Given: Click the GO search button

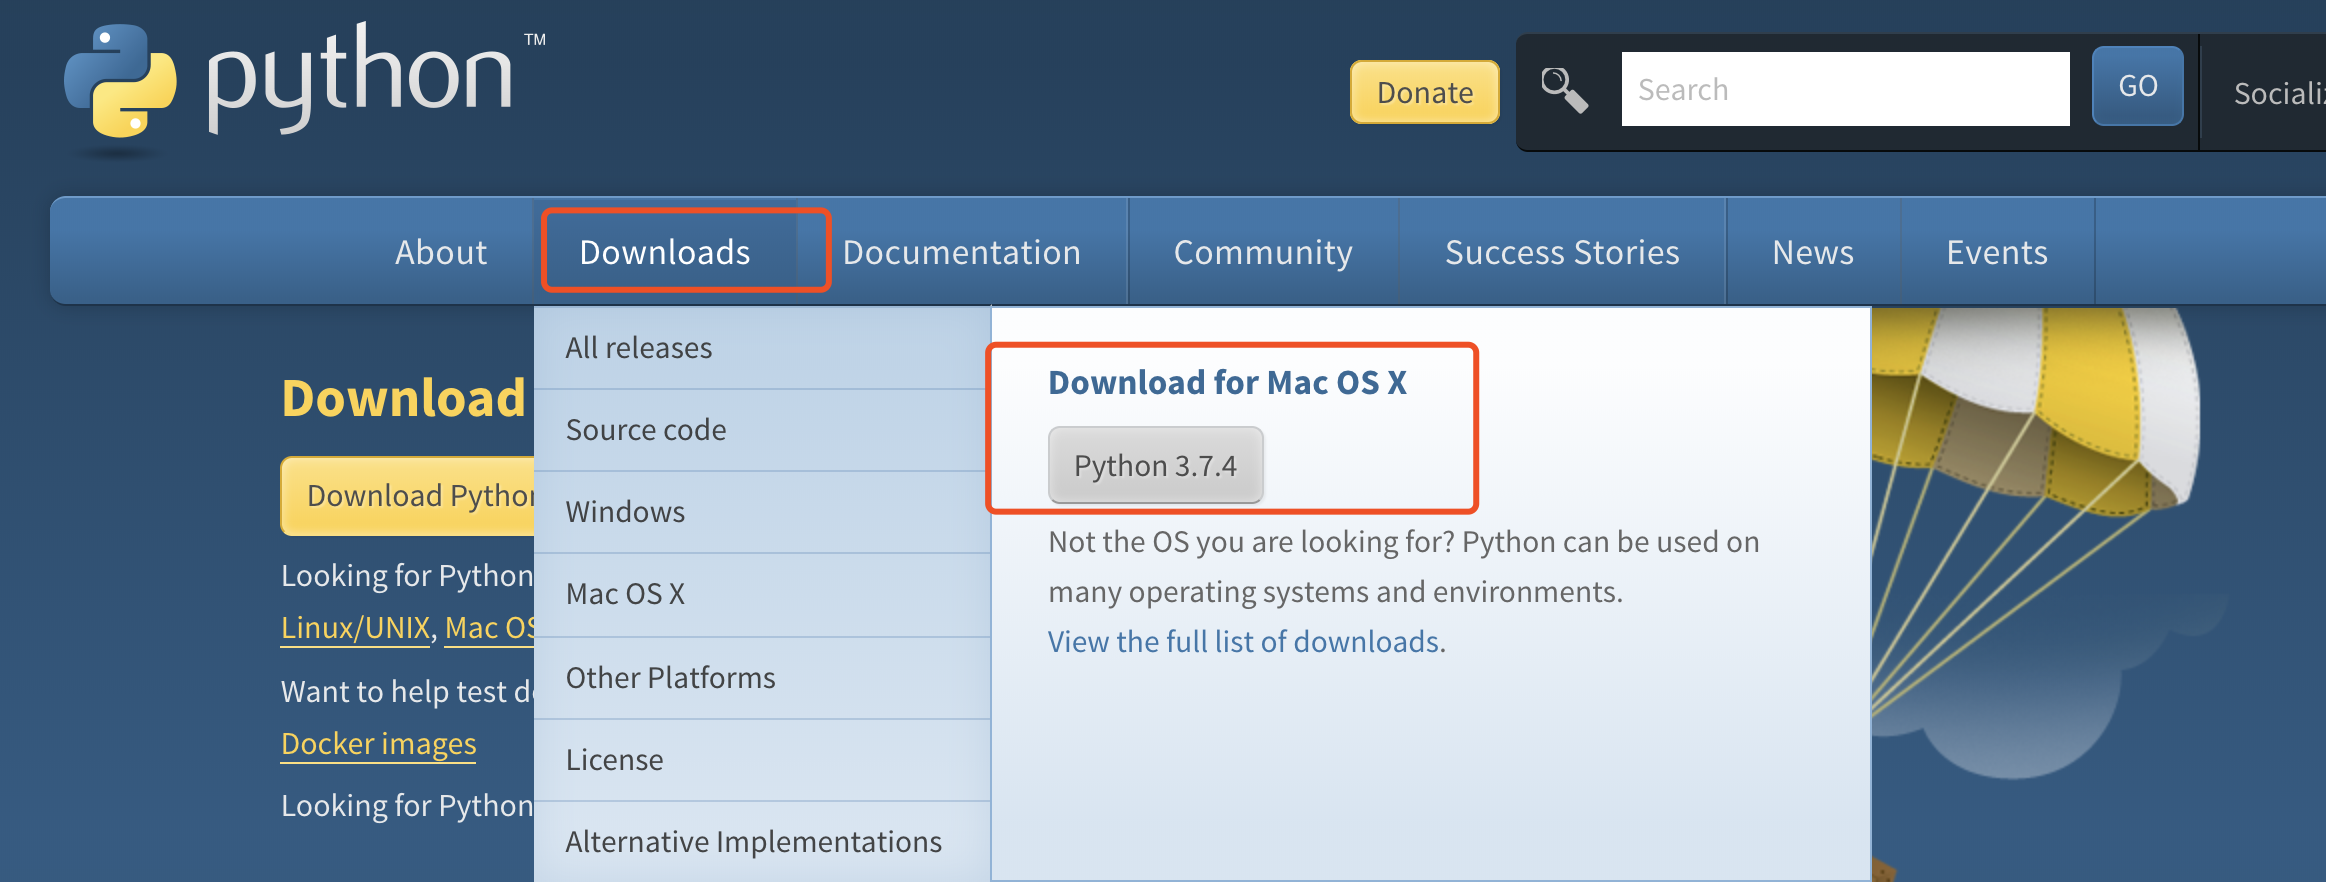Looking at the screenshot, I should click(x=2138, y=86).
